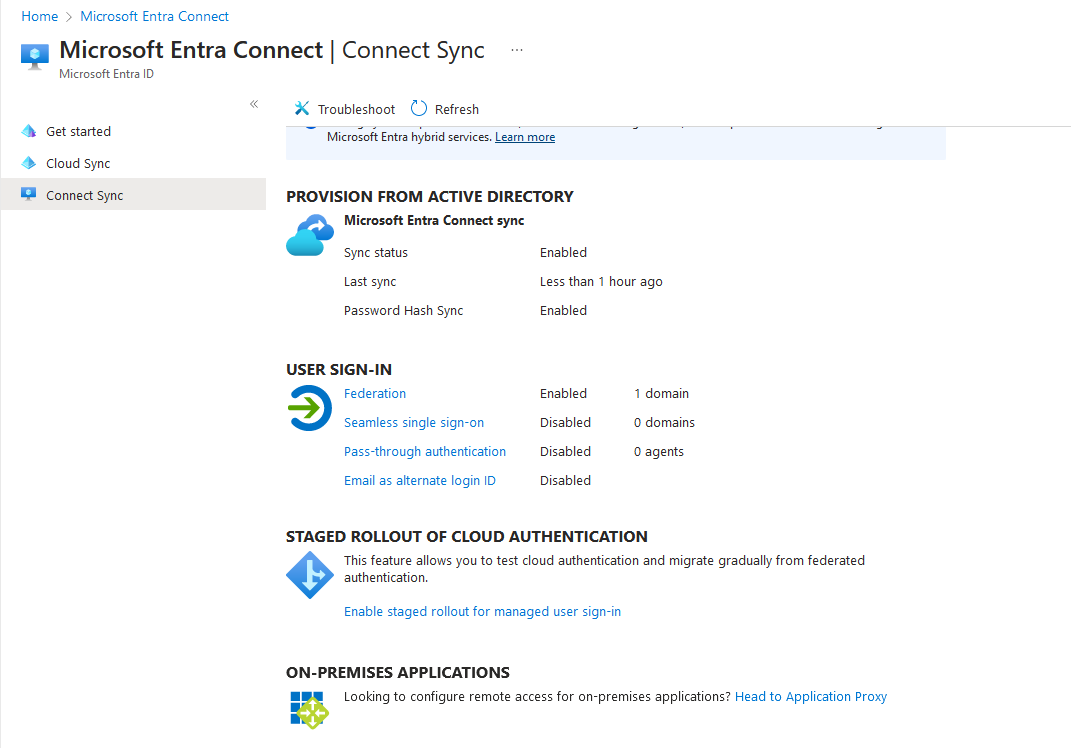Viewport: 1071px width, 748px height.
Task: Click the Refresh circular arrow icon
Action: [419, 109]
